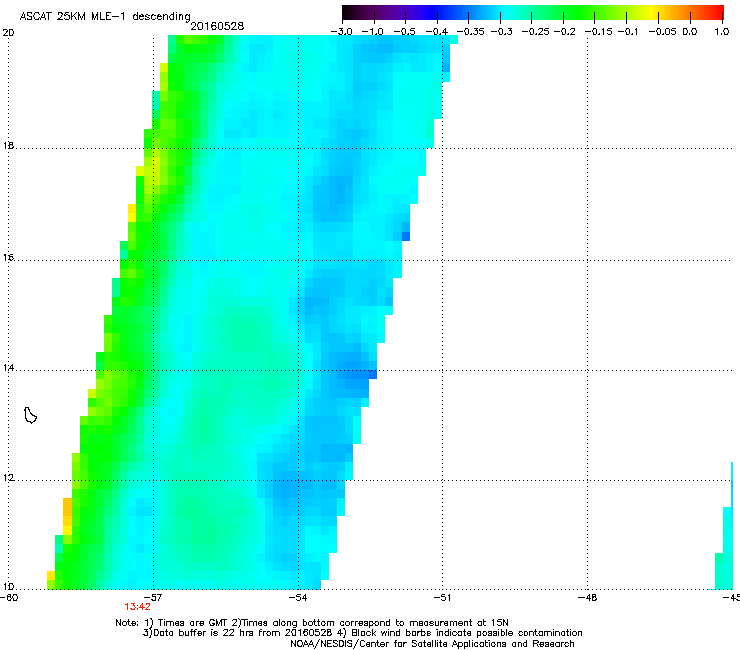Click the longitude label -57
The image size is (740, 650).
pos(153,598)
